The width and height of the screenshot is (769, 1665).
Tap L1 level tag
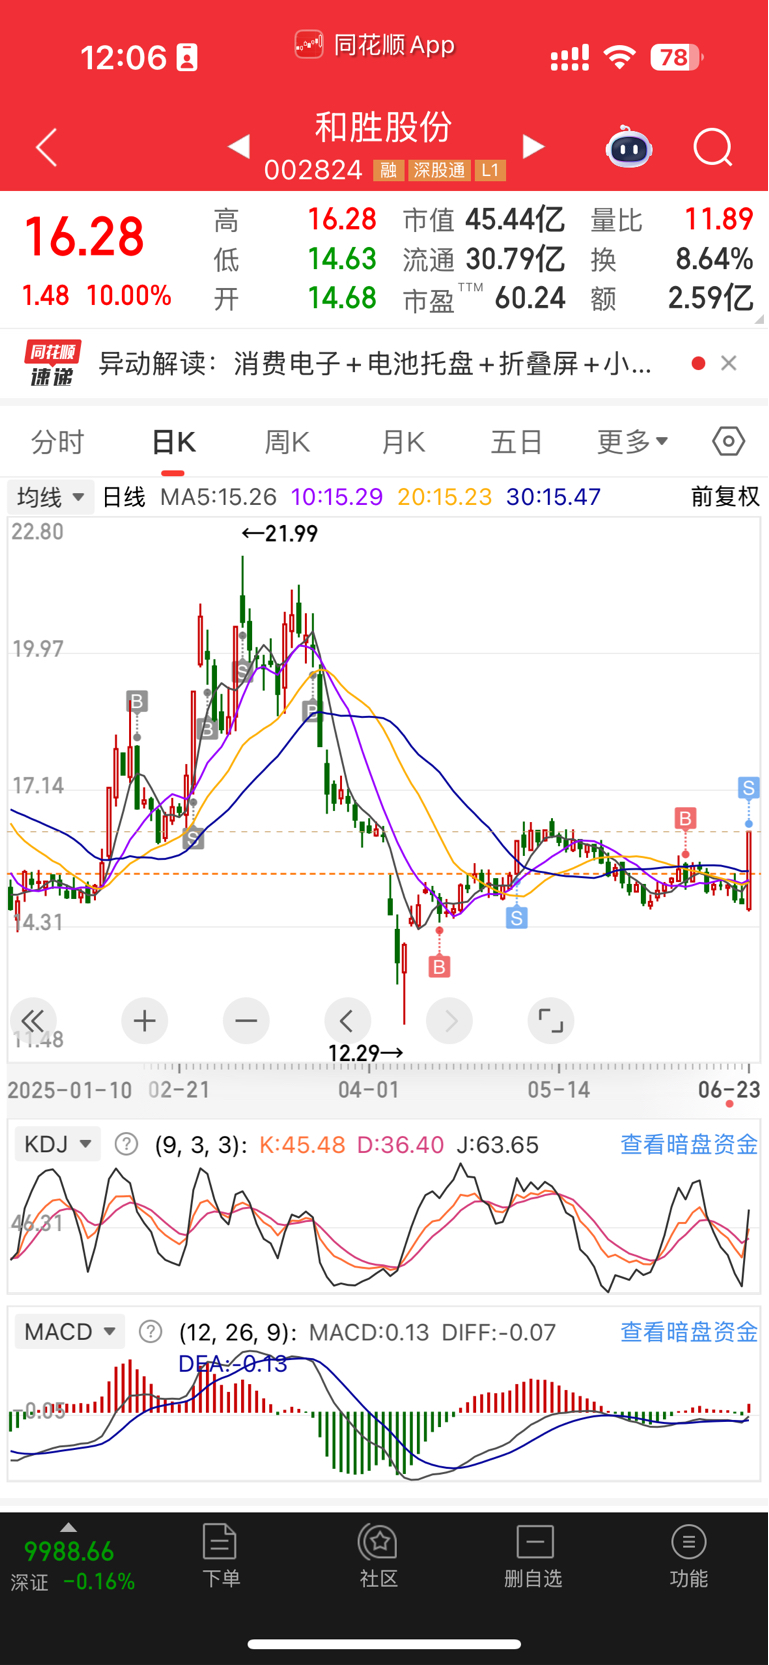[490, 171]
